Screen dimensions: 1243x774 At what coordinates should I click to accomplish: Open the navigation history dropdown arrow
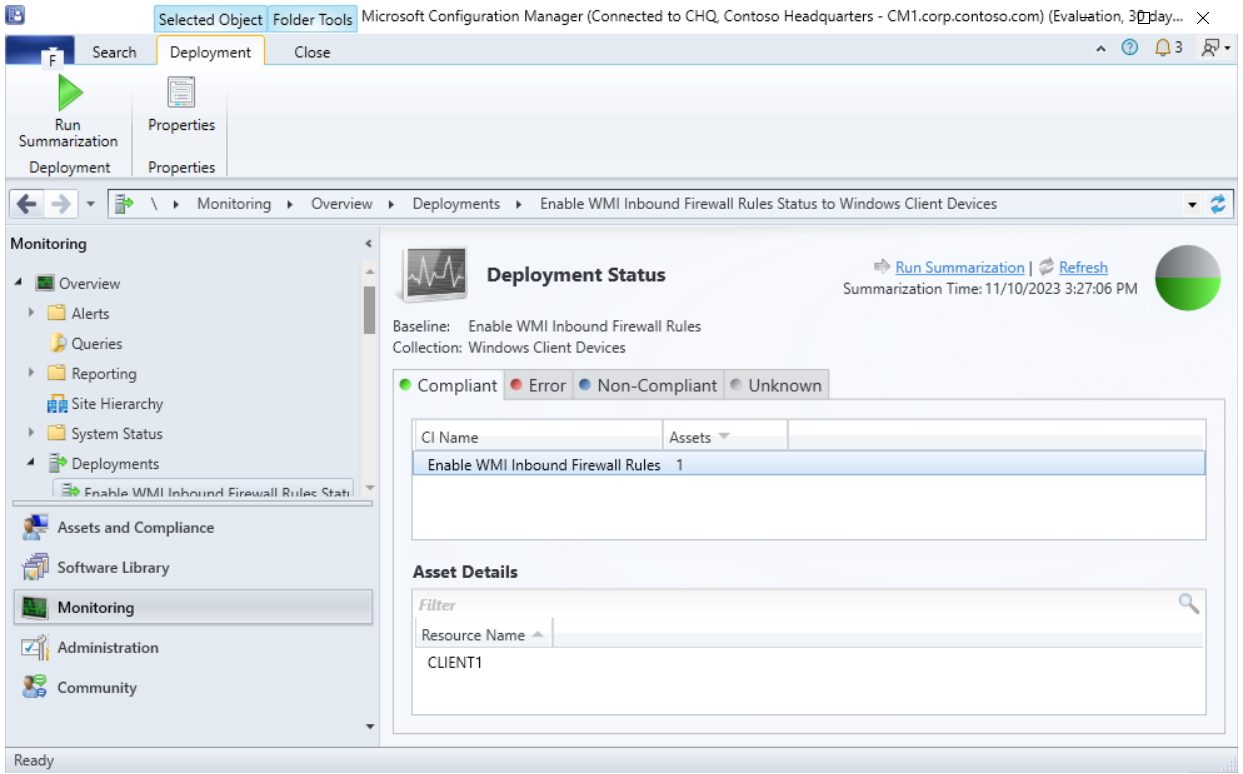[90, 204]
